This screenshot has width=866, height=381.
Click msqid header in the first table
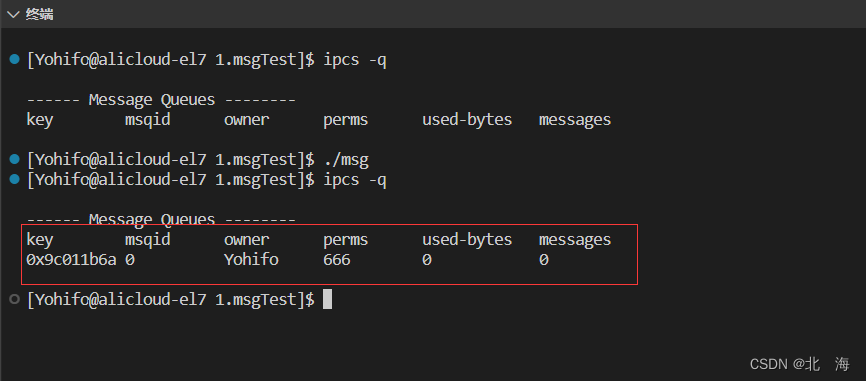(148, 120)
